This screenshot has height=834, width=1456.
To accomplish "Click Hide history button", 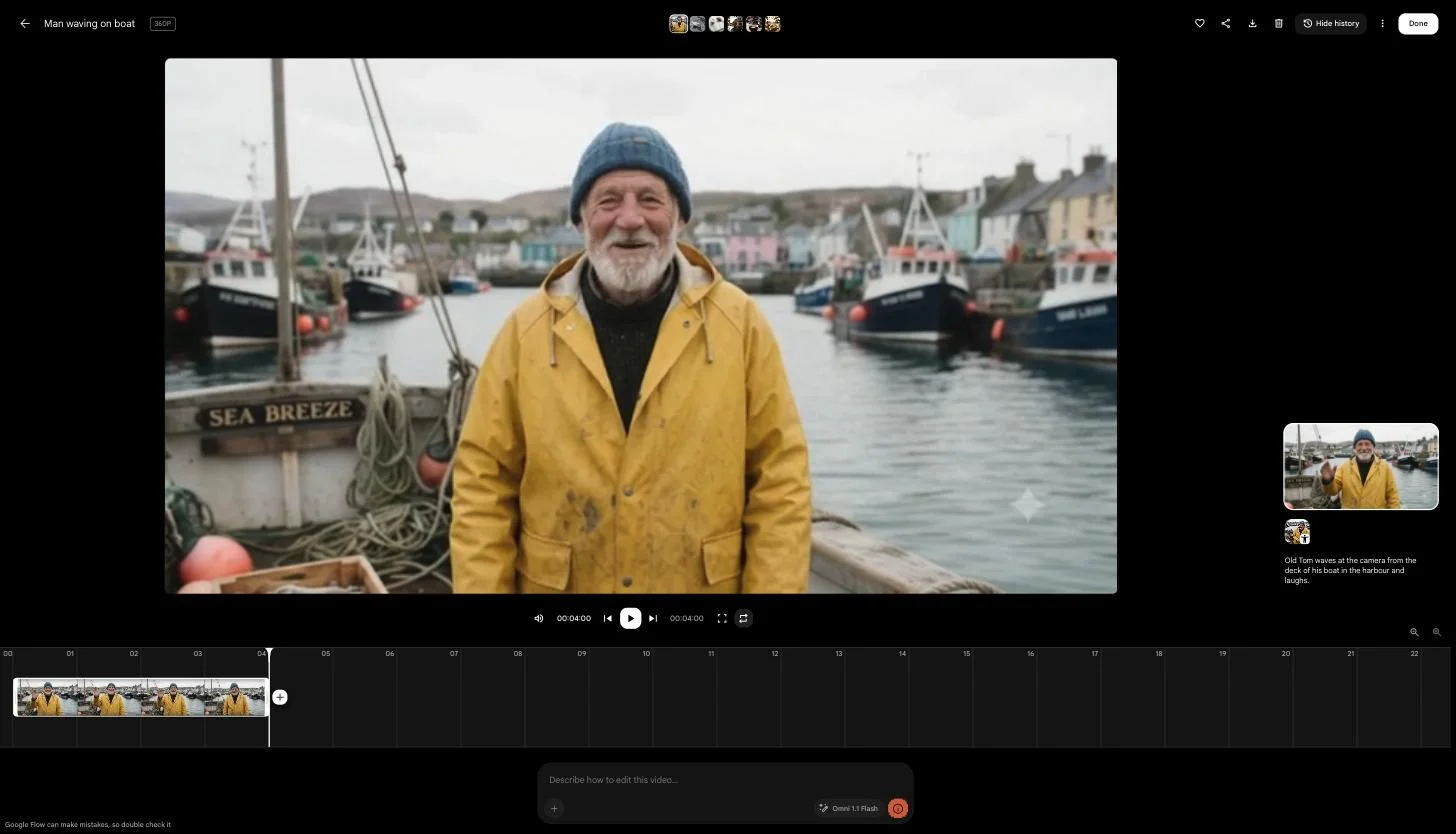I will click(1331, 23).
